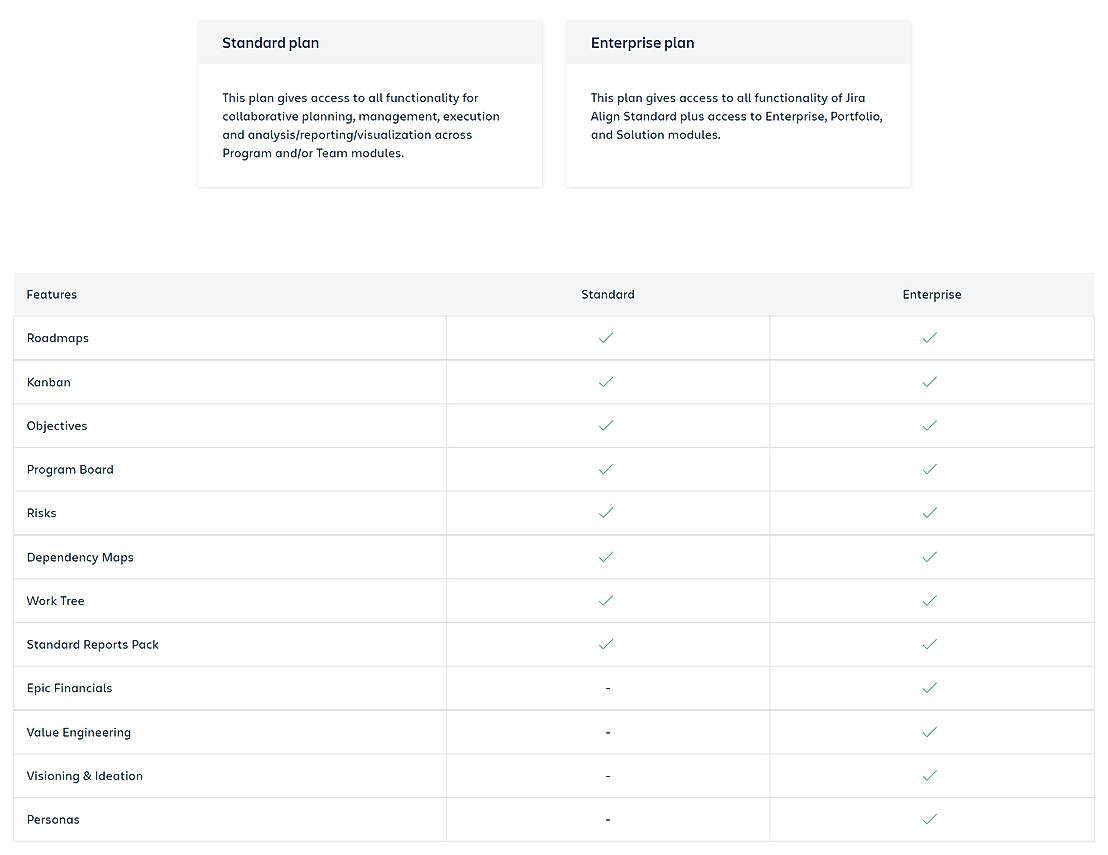The image size is (1108, 855).
Task: Click the Enterprise plan description text
Action: [x=736, y=117]
